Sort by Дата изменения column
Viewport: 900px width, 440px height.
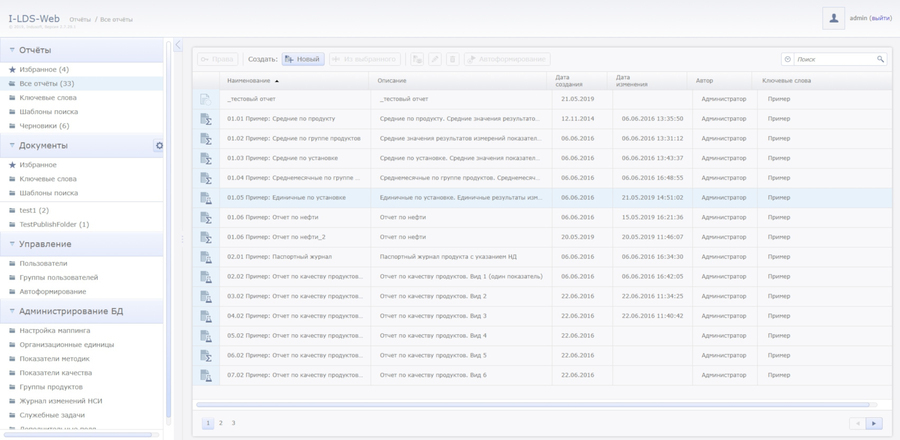click(x=632, y=81)
